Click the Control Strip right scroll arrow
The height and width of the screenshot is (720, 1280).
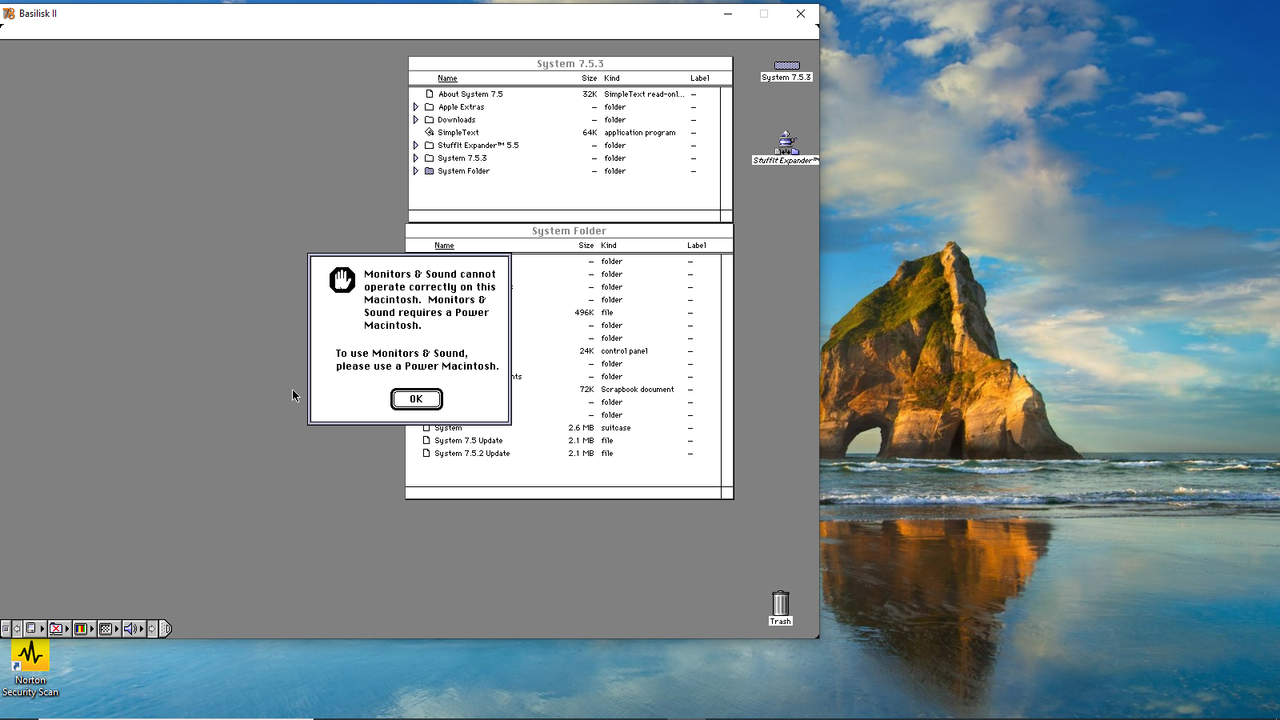[152, 629]
